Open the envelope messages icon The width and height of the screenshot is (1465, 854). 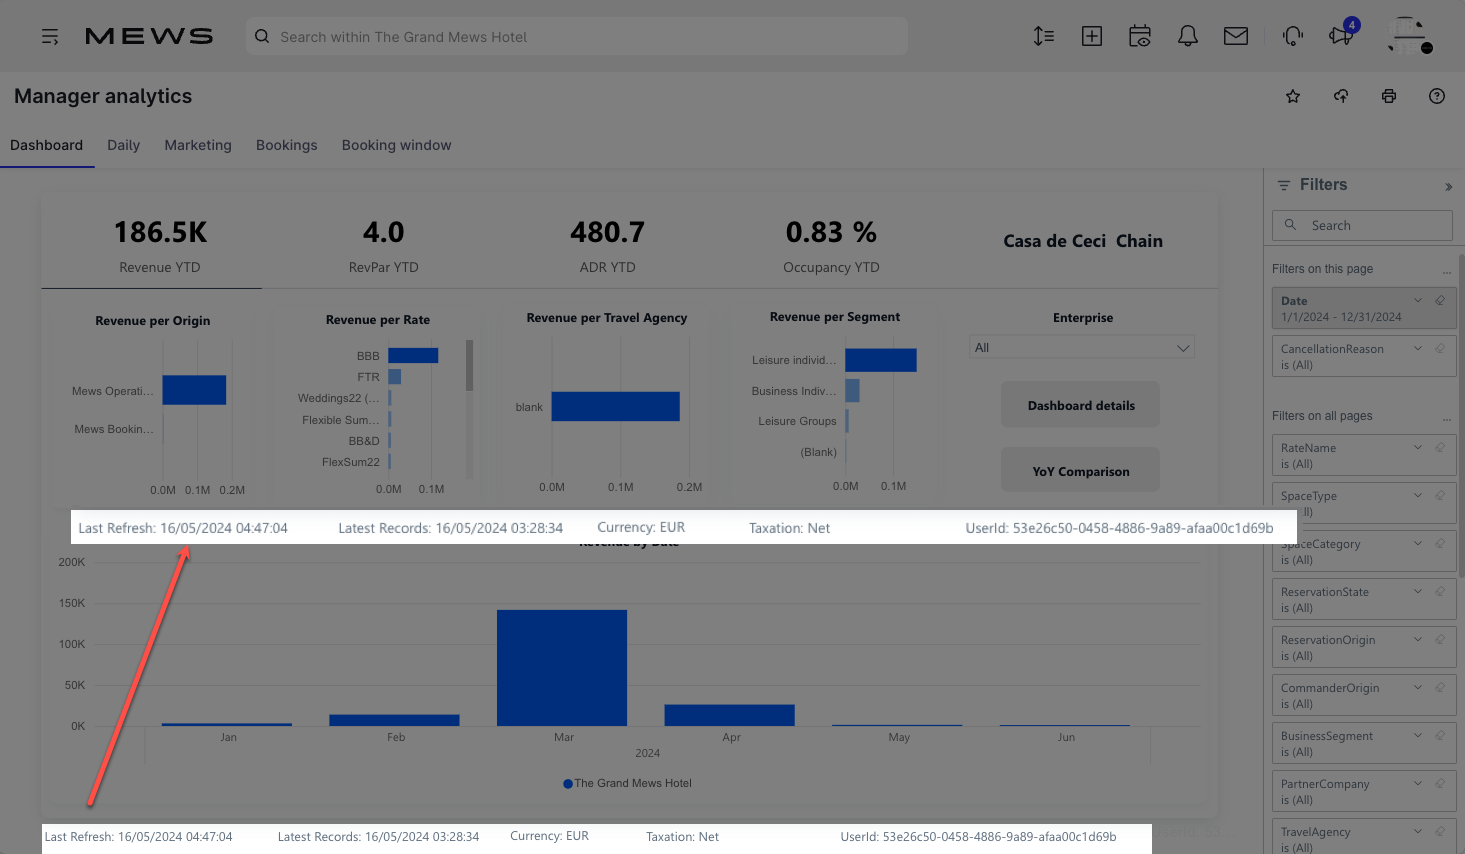click(x=1236, y=37)
